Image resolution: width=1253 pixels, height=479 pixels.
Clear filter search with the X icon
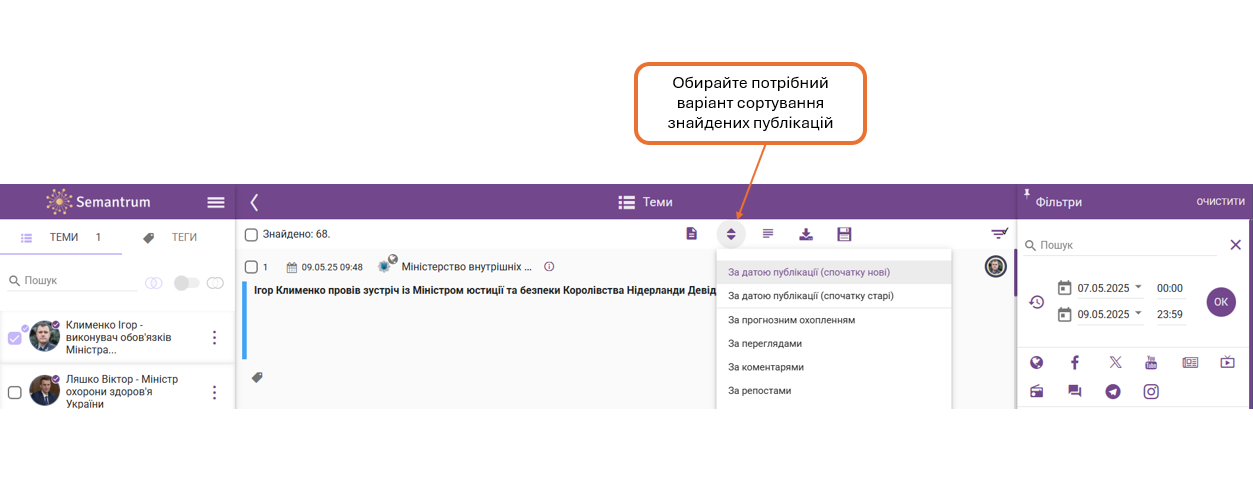click(1235, 245)
